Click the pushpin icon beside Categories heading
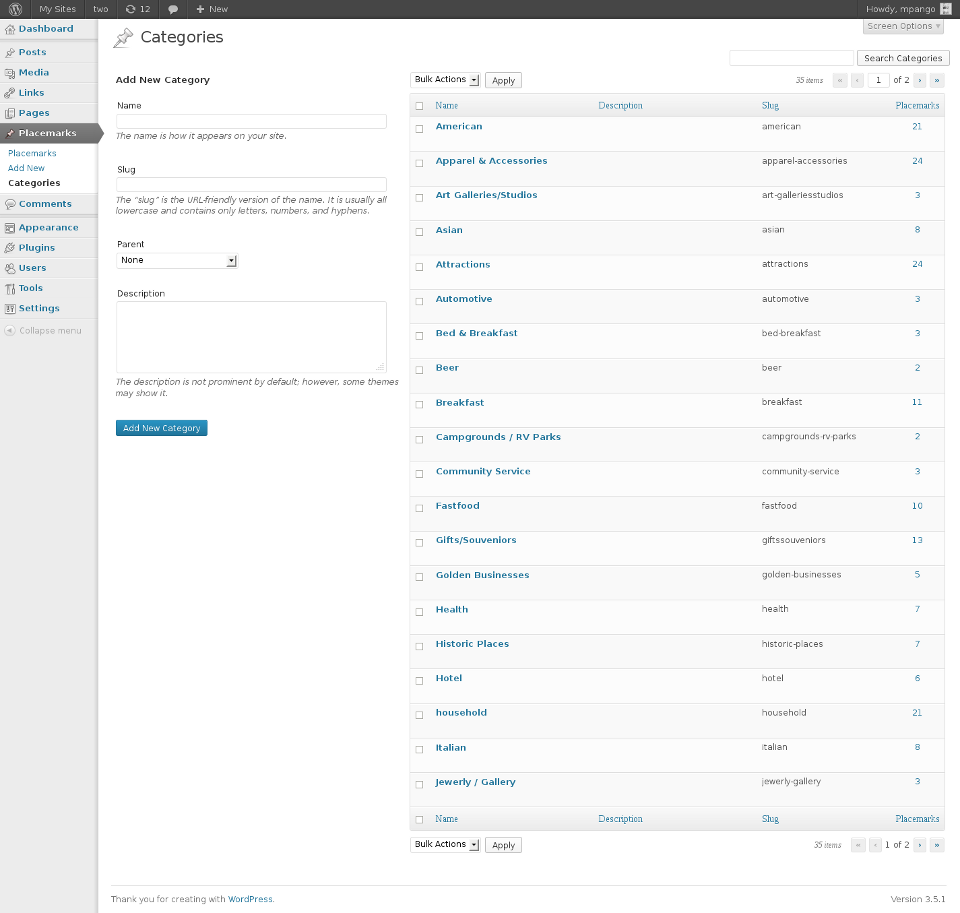 pos(123,38)
